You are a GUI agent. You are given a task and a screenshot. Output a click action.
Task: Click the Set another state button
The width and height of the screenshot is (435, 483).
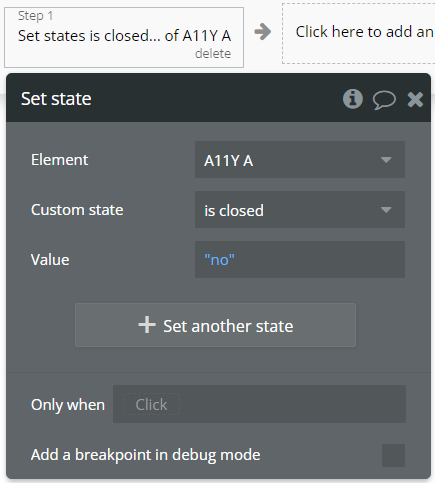tap(215, 325)
